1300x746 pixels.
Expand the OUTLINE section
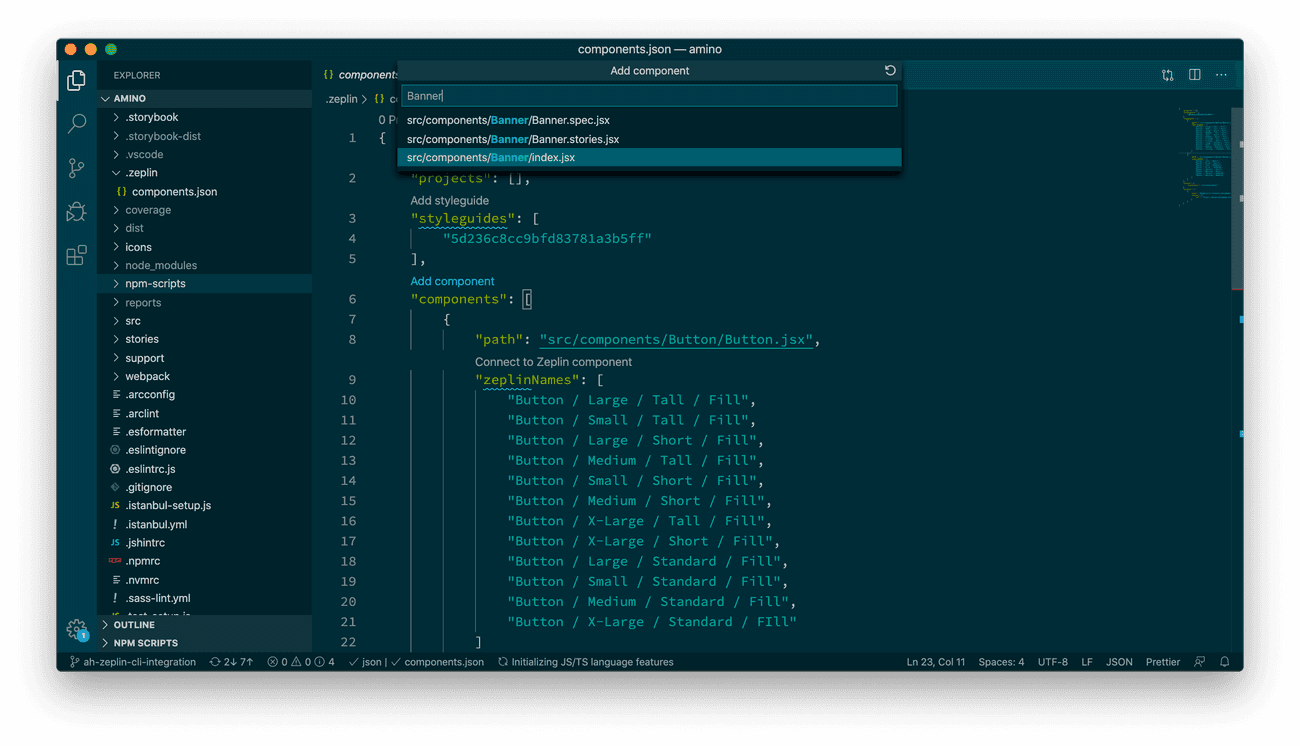(134, 625)
